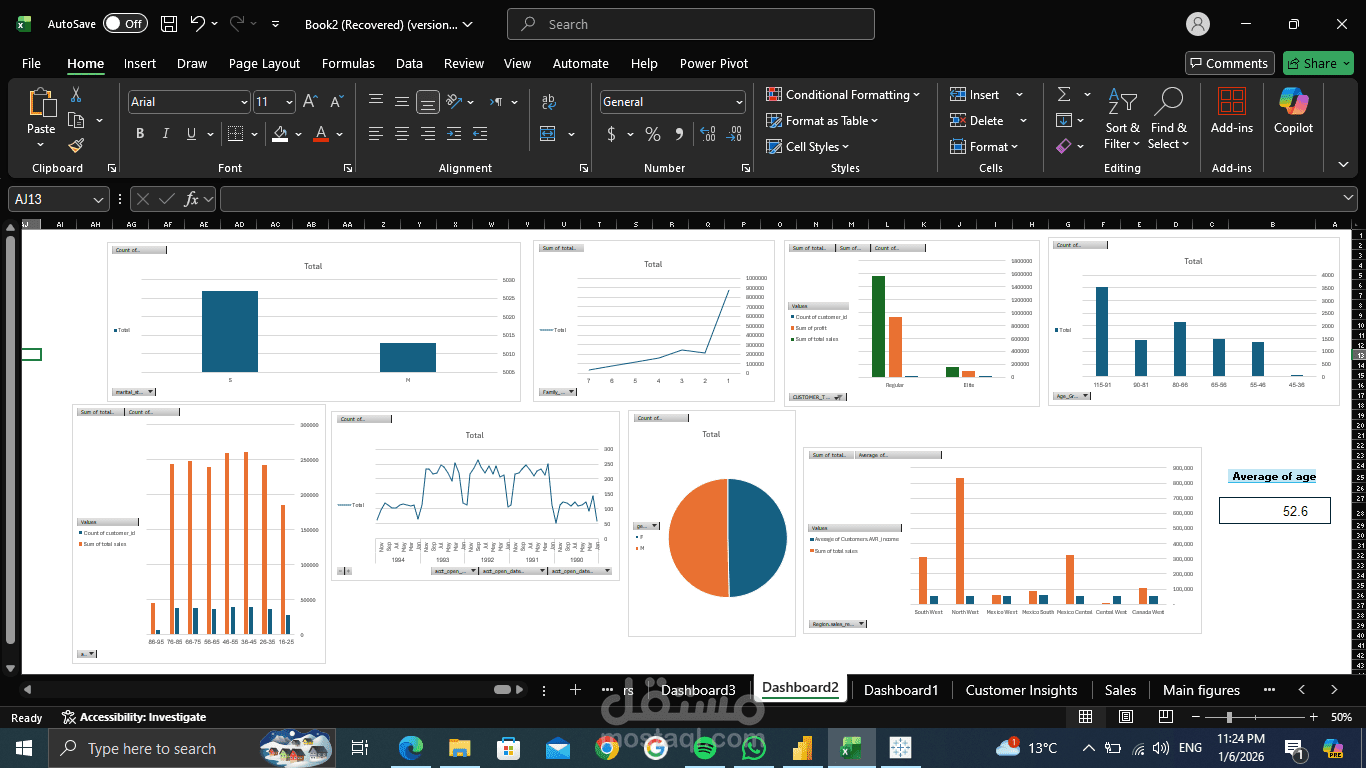1366x768 pixels.
Task: Toggle Wrap Text button
Action: tap(548, 102)
